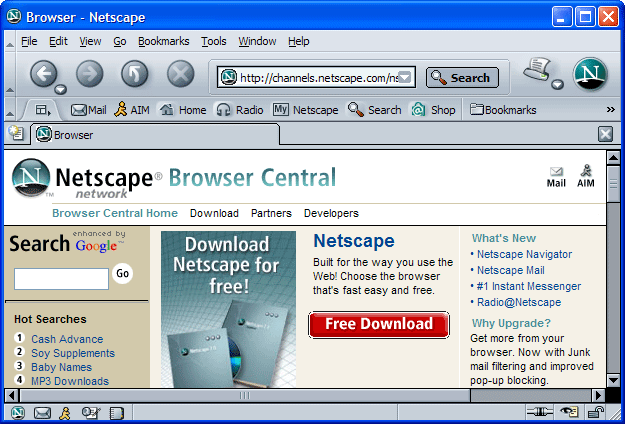Click the red Free Download button

(x=379, y=324)
